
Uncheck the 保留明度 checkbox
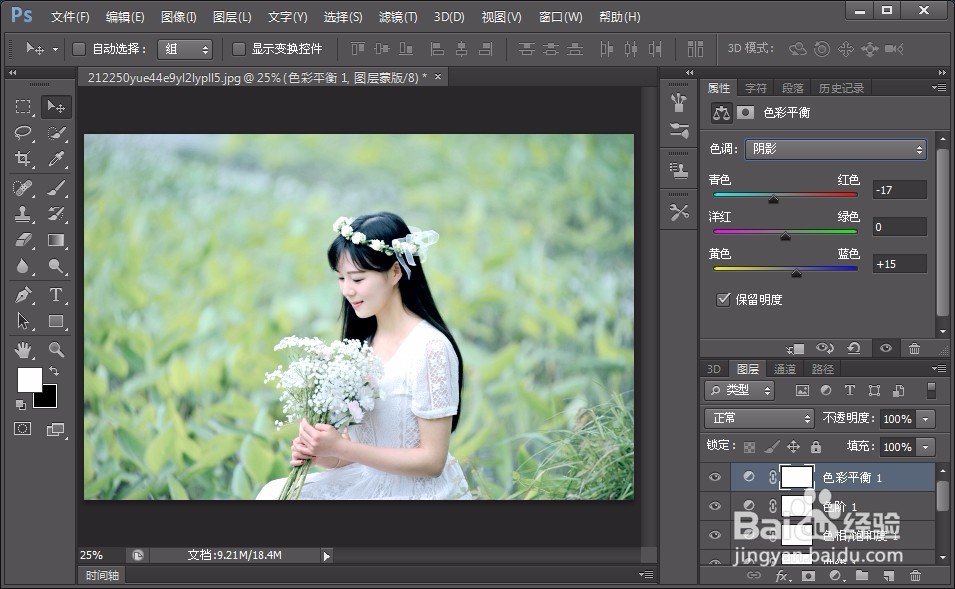coord(723,299)
